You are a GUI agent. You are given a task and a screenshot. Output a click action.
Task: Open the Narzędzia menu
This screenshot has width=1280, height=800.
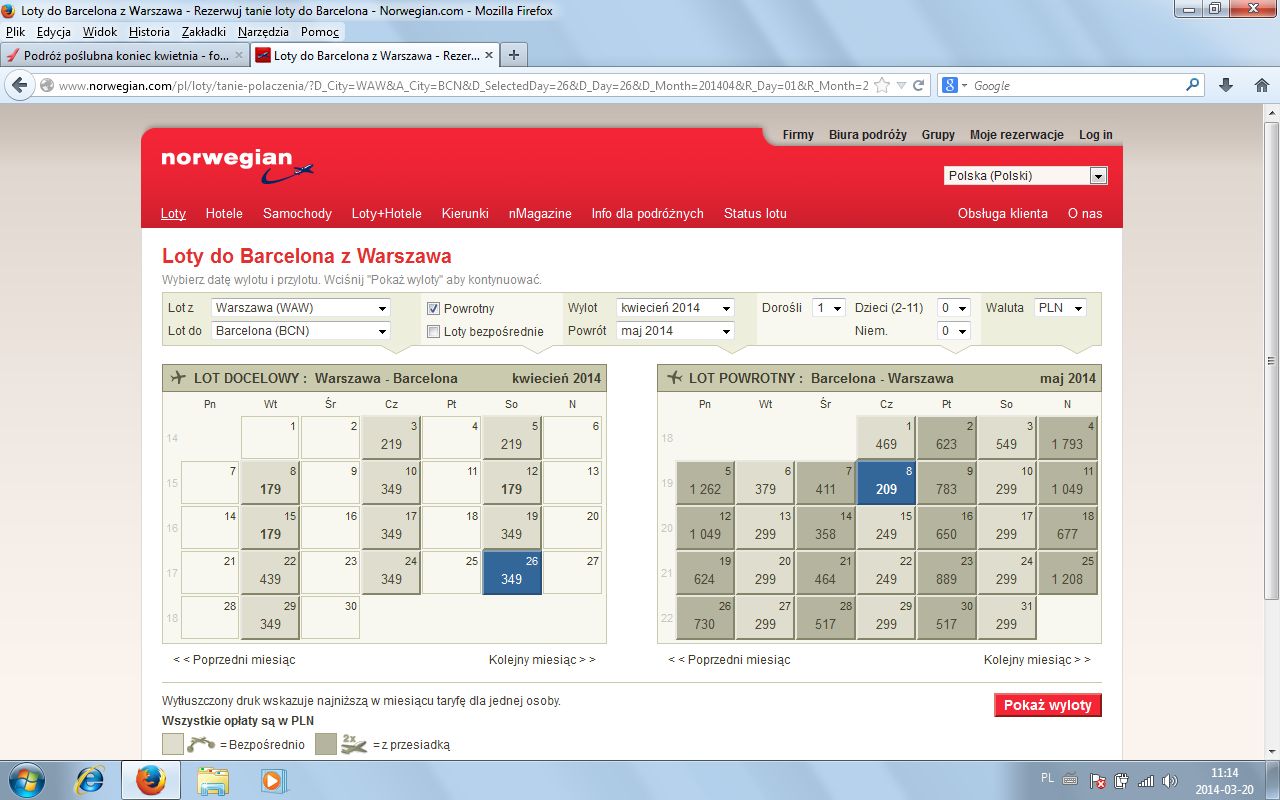[265, 32]
